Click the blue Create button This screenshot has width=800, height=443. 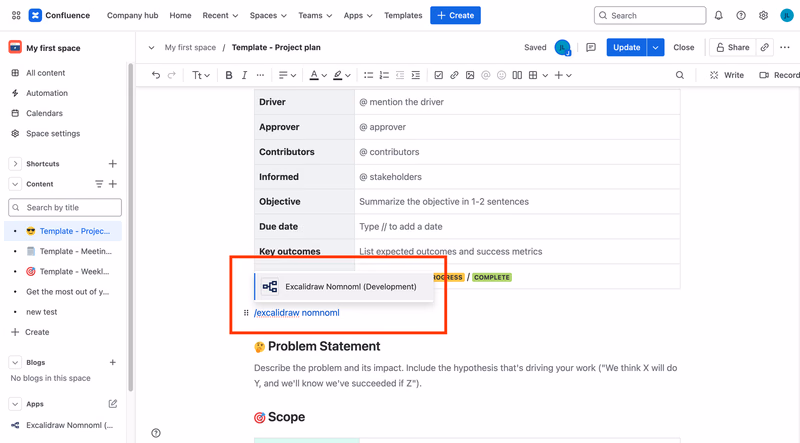[455, 15]
